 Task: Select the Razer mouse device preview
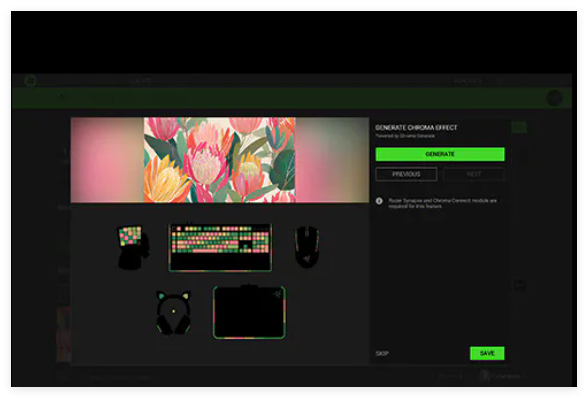307,247
